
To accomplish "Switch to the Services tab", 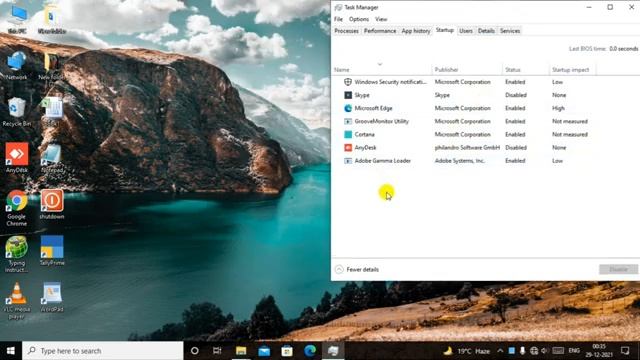I will tap(510, 31).
